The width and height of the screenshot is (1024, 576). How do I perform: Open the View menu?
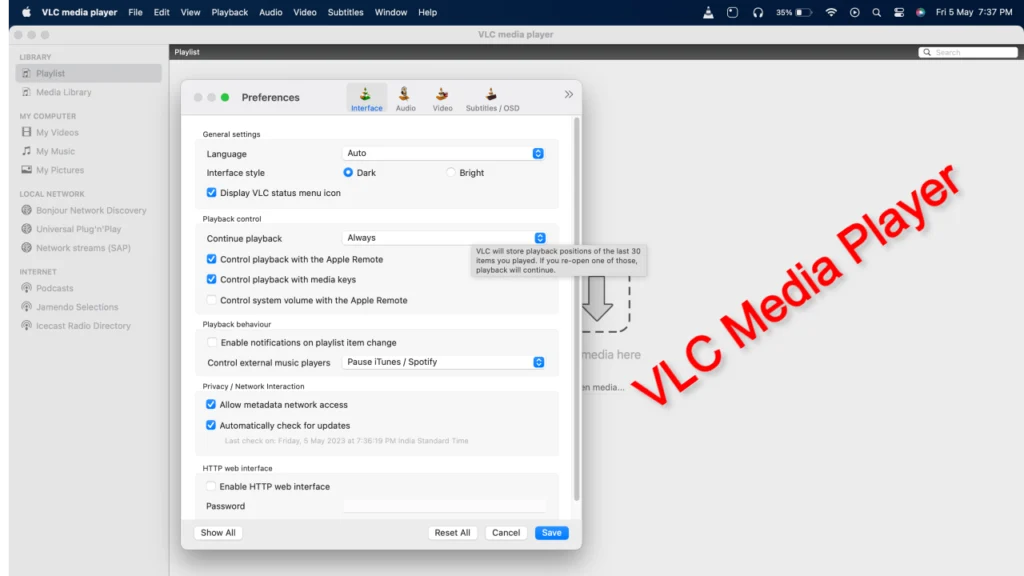click(190, 12)
